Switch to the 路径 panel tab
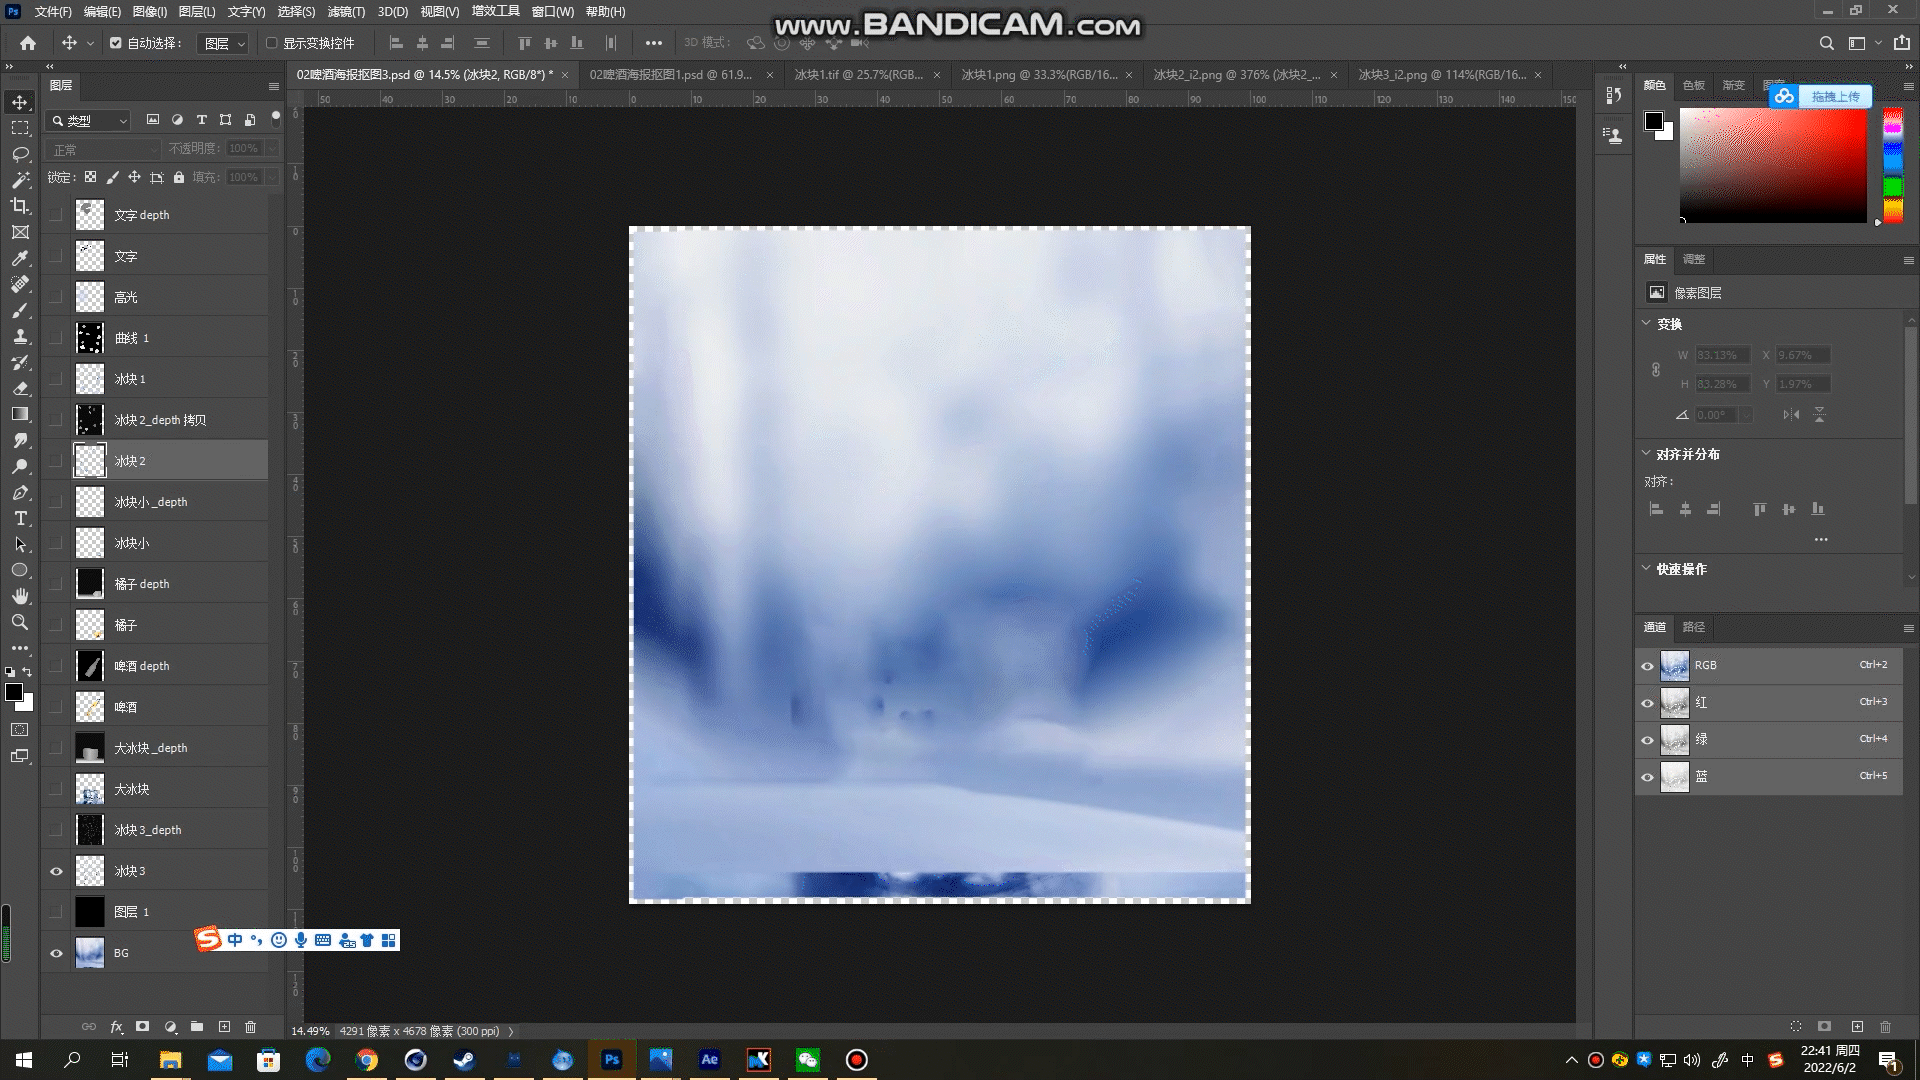 click(1693, 627)
